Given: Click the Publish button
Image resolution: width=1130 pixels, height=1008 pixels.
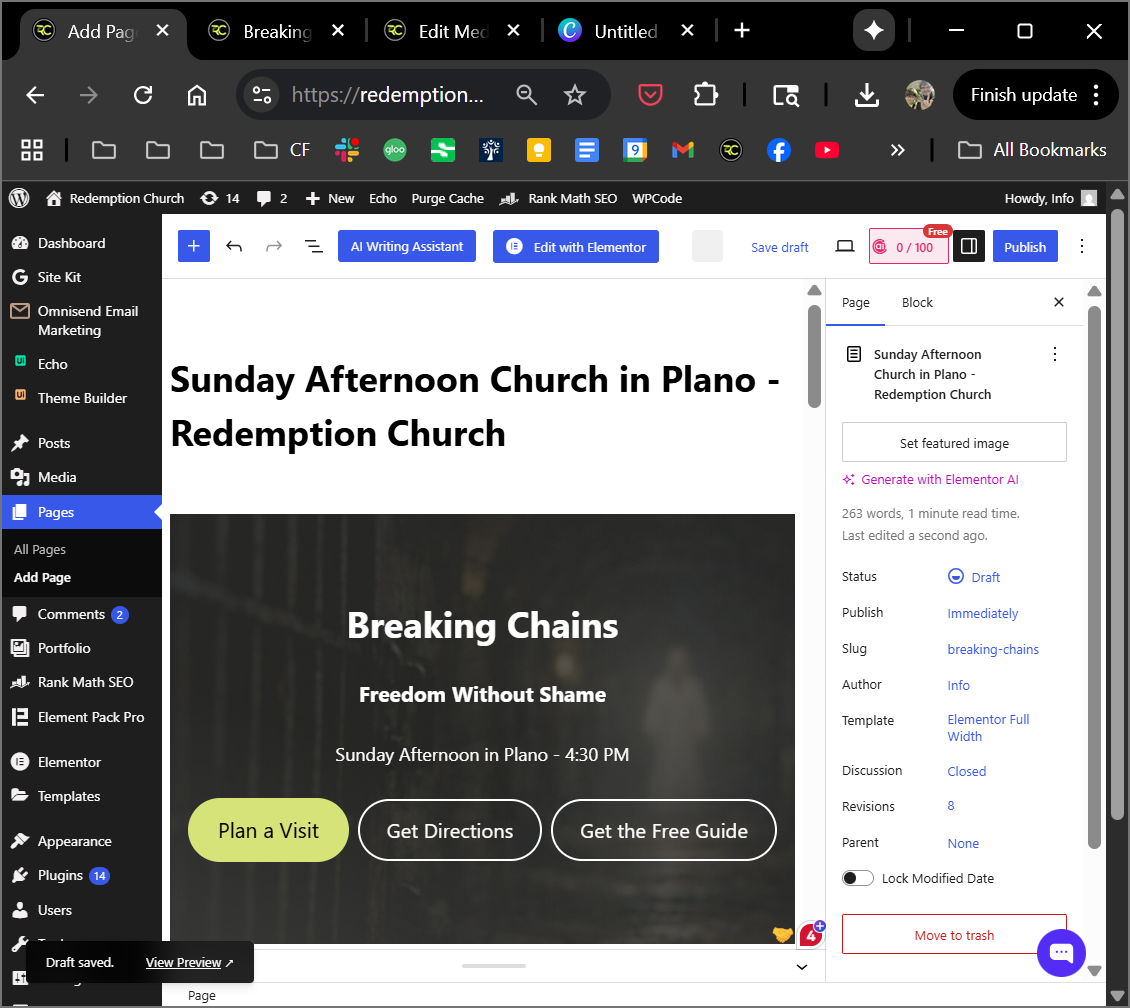Looking at the screenshot, I should point(1025,247).
